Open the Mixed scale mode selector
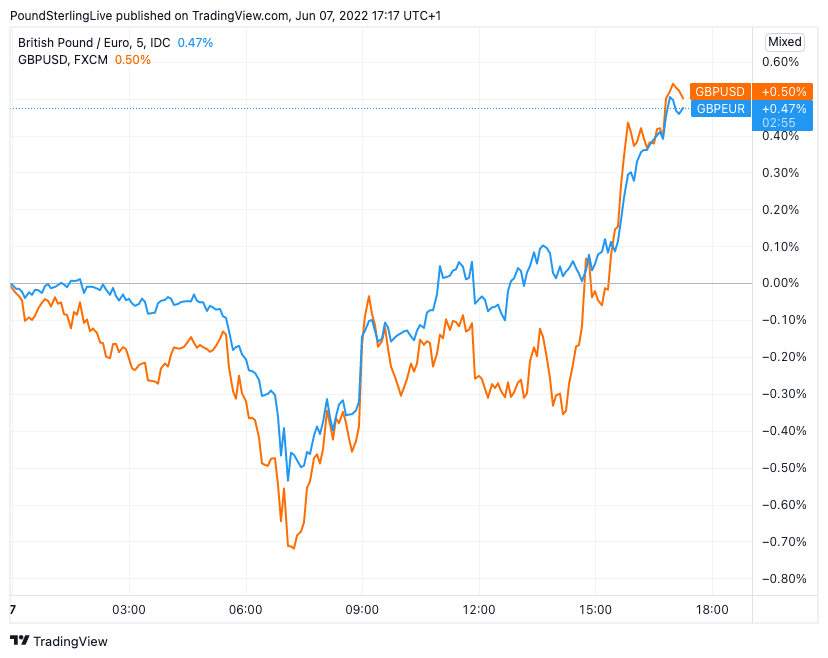The width and height of the screenshot is (828, 658). [784, 42]
